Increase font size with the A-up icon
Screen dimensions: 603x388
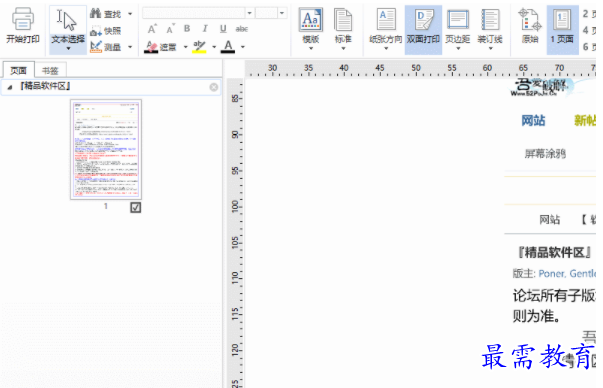tap(152, 29)
